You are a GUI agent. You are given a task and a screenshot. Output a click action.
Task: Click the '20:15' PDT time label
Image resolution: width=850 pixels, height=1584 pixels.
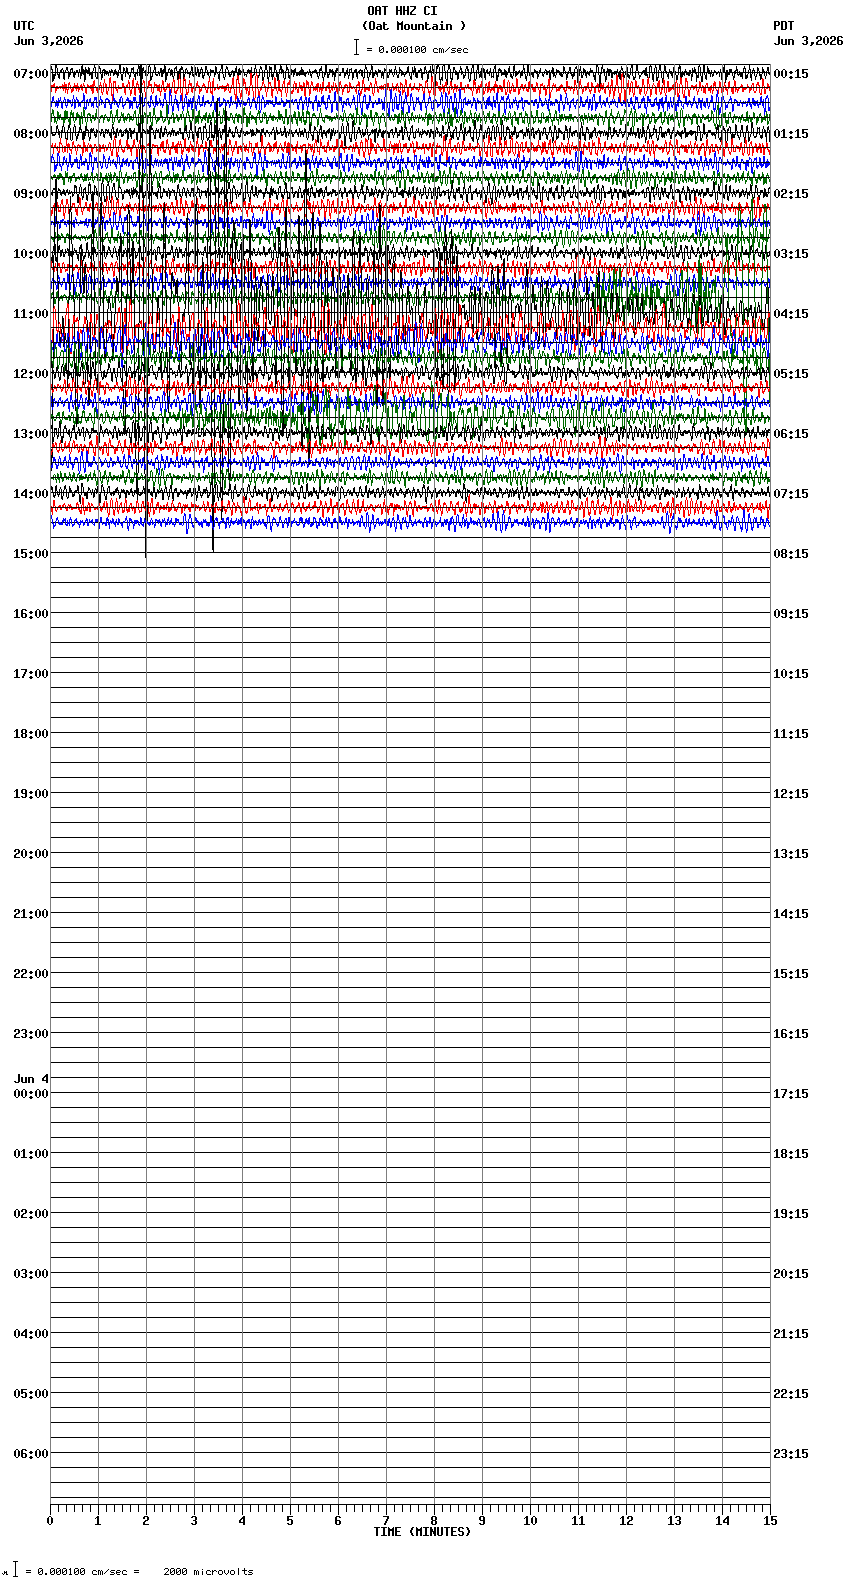791,1274
